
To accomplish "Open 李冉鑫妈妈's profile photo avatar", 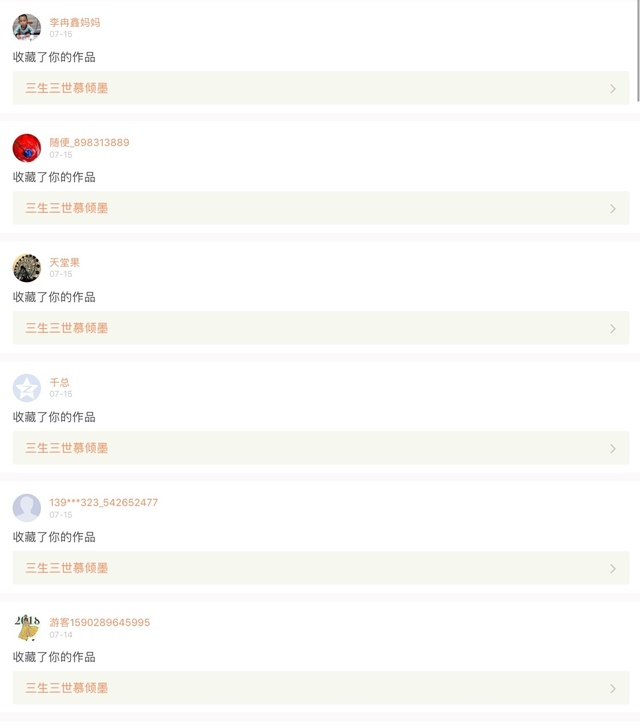I will (x=27, y=28).
